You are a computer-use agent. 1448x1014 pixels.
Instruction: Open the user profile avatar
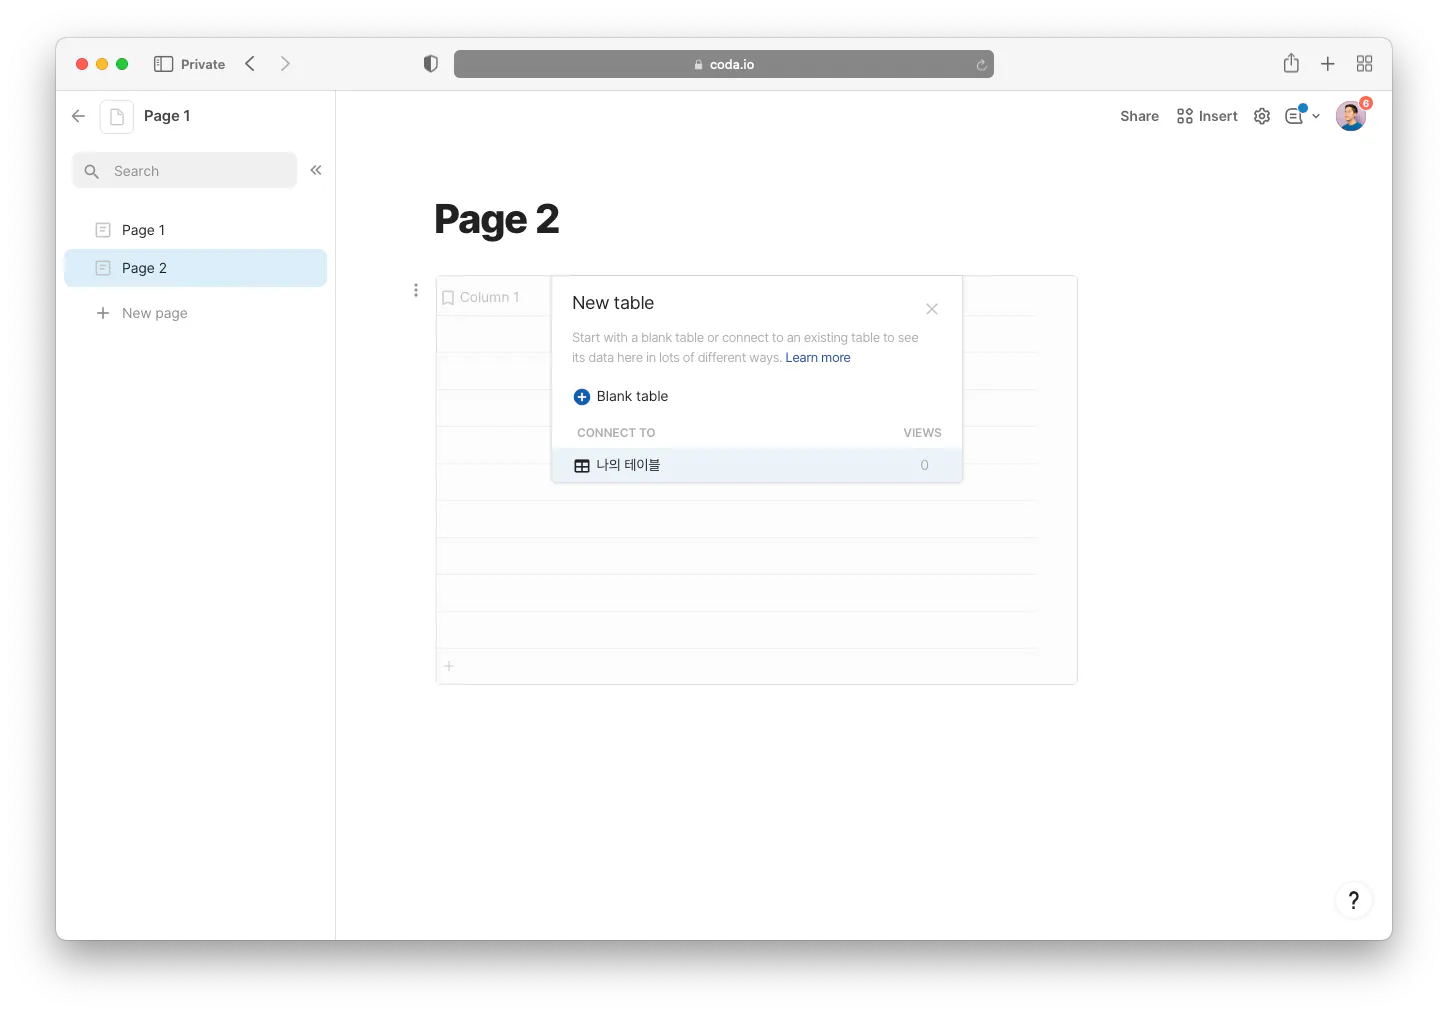[x=1351, y=116]
